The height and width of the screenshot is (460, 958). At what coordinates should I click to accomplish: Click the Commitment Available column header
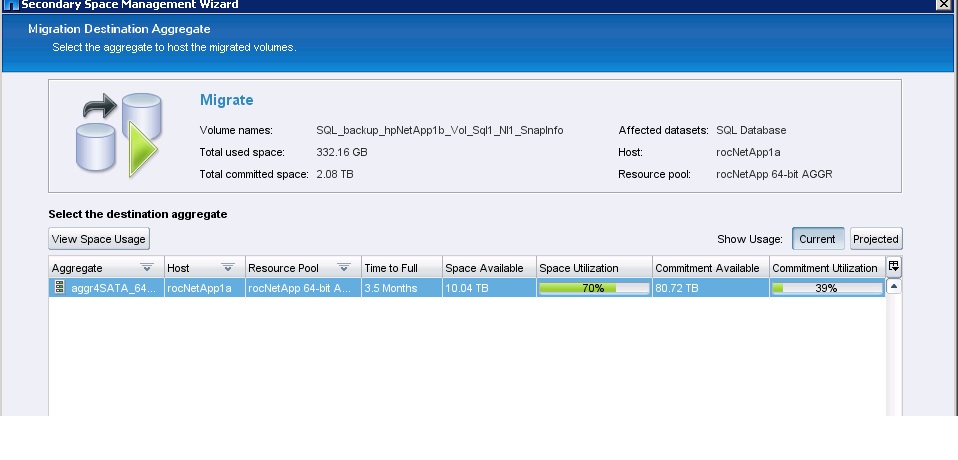point(708,268)
